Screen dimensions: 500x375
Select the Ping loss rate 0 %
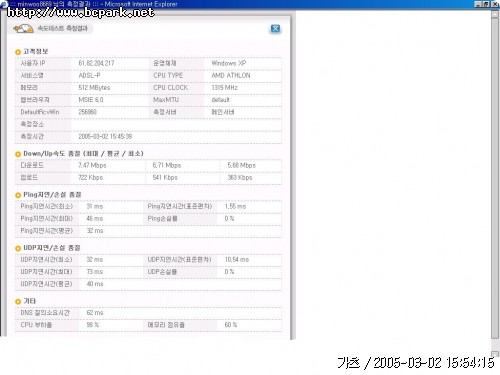229,218
